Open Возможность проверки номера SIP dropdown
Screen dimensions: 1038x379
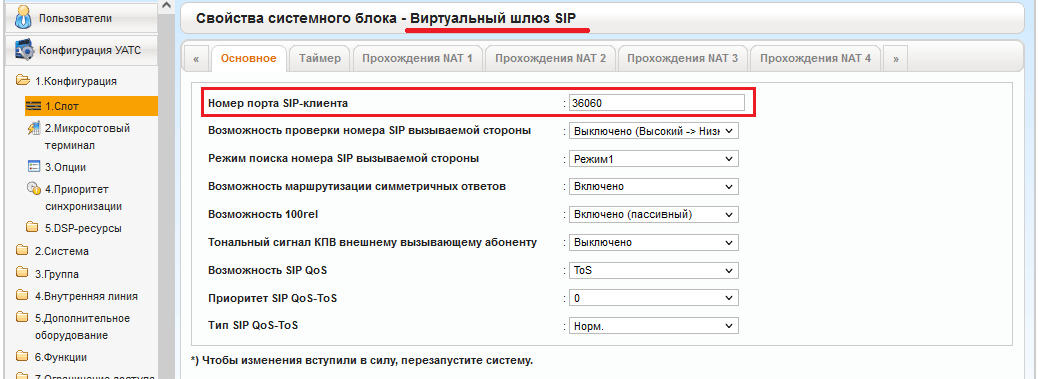coord(653,131)
